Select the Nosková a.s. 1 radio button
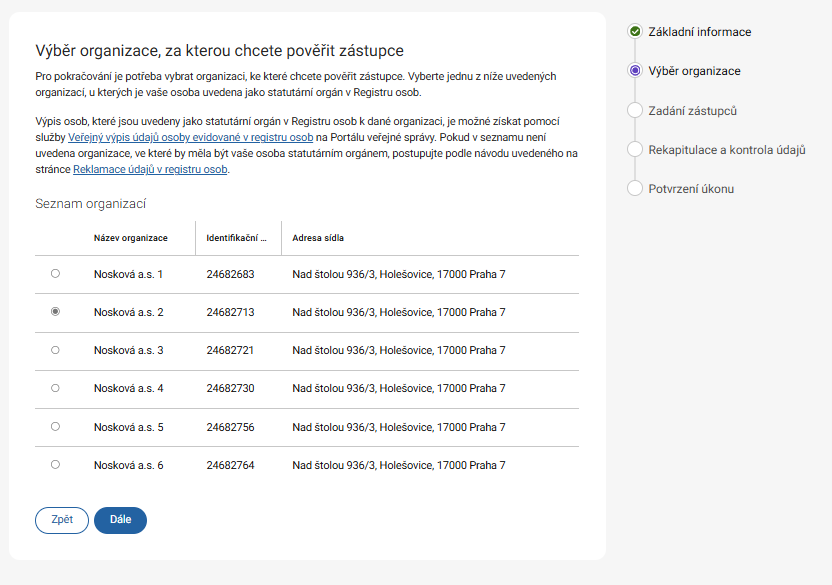Screen dimensions: 832x585 pyautogui.click(x=55, y=273)
